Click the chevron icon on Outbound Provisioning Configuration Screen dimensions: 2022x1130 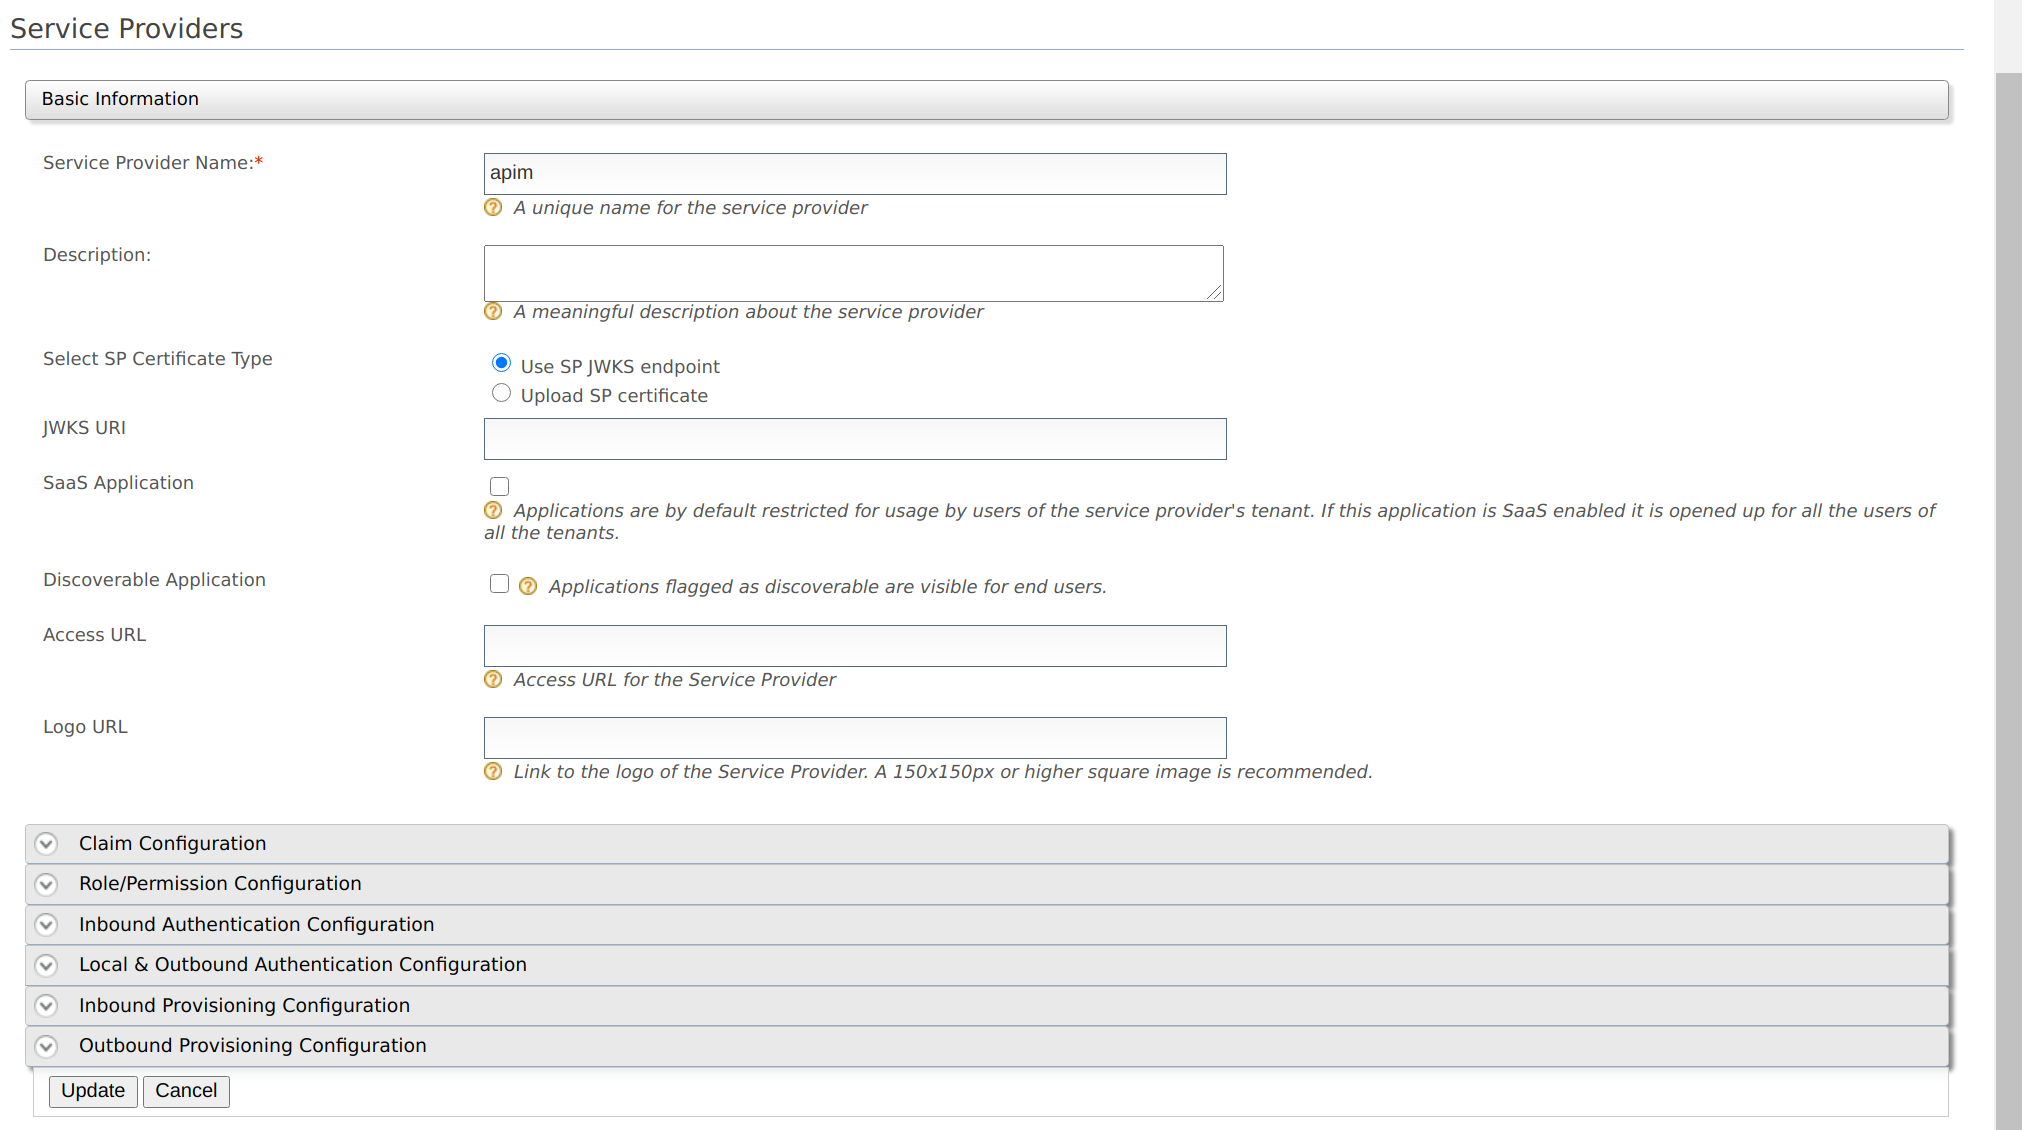[x=46, y=1046]
